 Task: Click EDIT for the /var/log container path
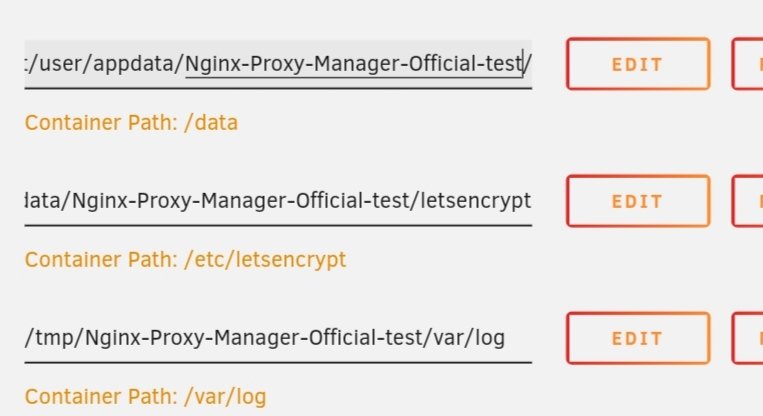(638, 339)
